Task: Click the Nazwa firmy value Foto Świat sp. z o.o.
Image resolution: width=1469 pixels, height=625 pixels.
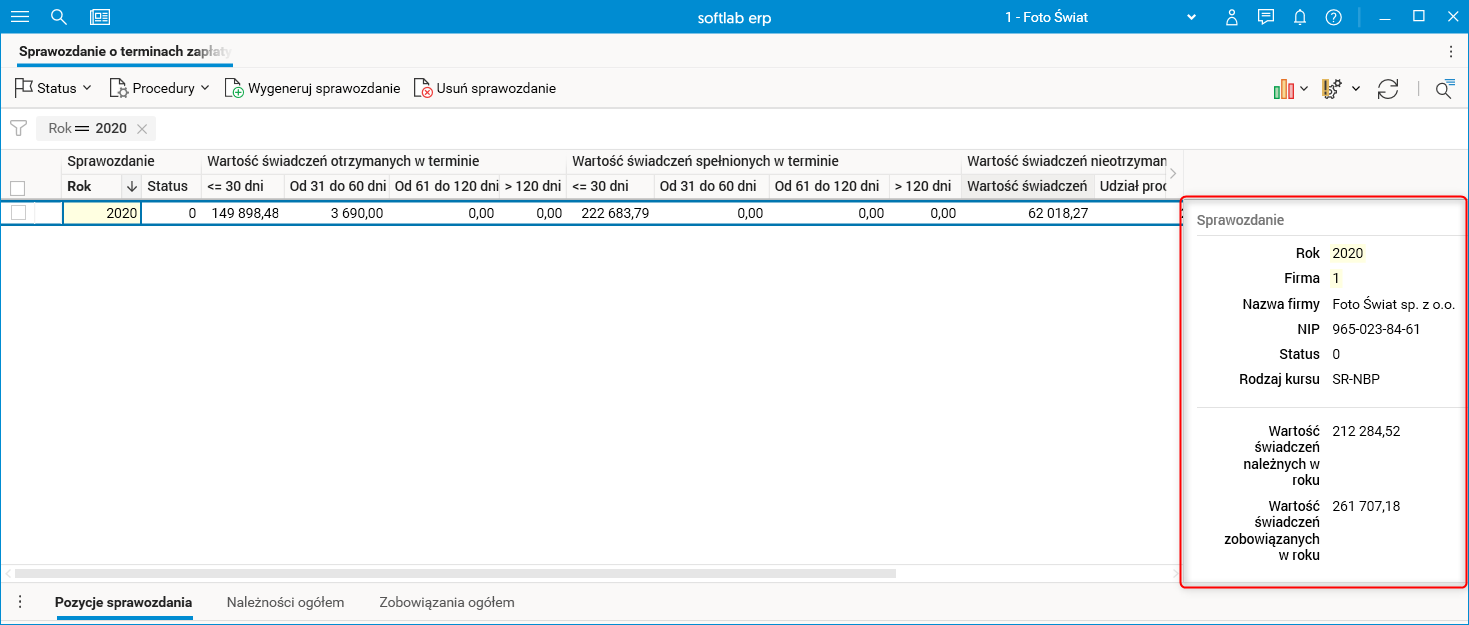Action: (x=1394, y=304)
